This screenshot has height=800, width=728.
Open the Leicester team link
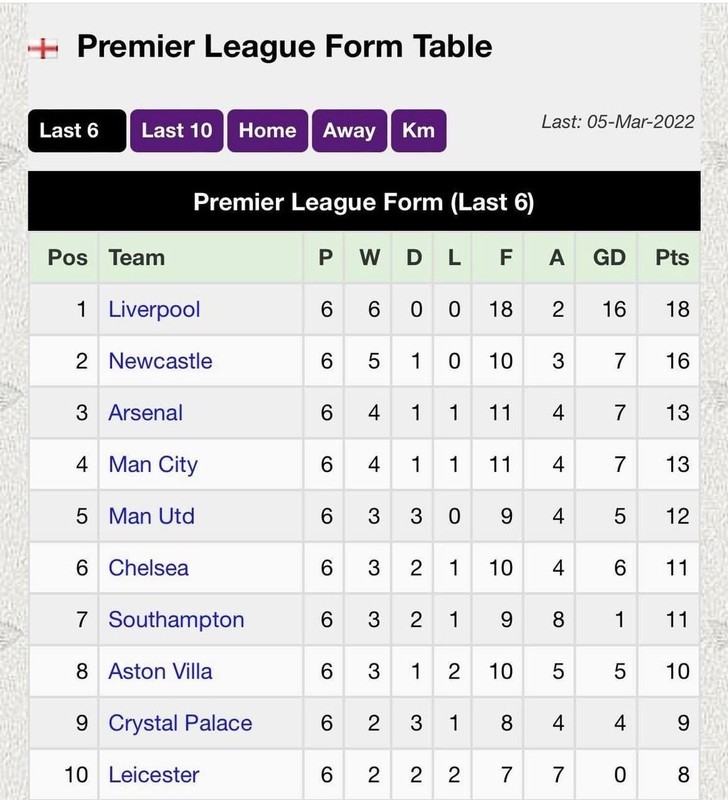pos(154,775)
